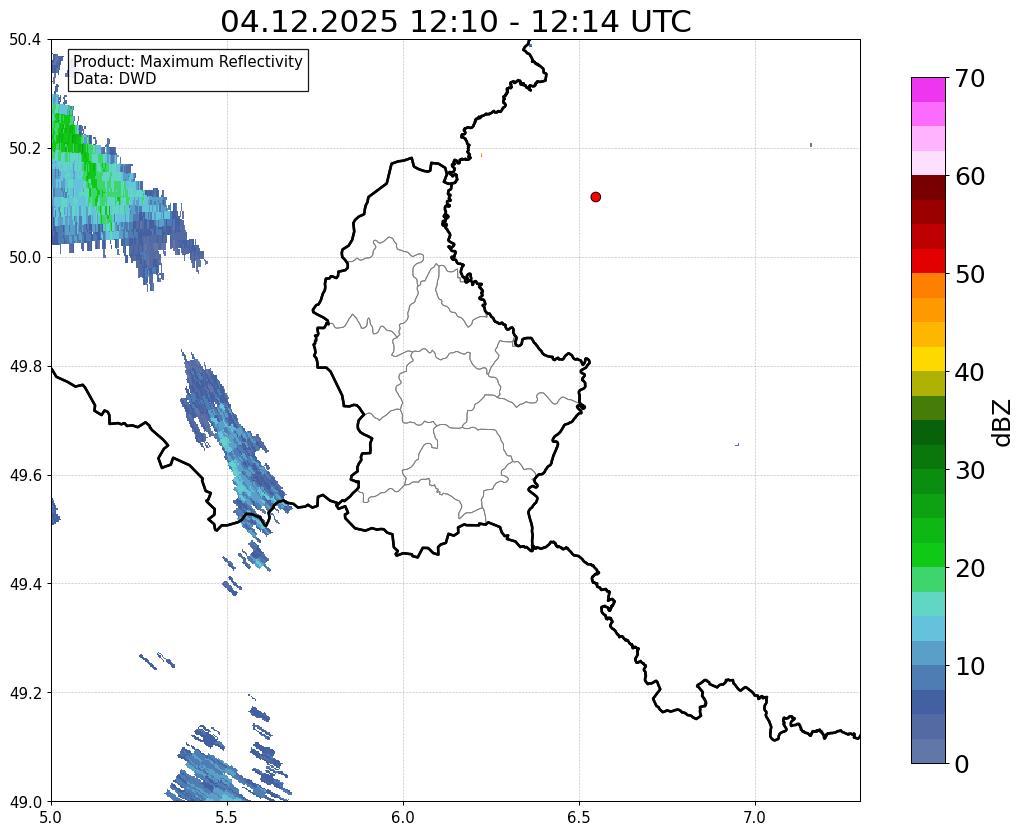Click the 'Product: Maximum Reflectivity' legend line
The height and width of the screenshot is (834, 1023).
[188, 61]
